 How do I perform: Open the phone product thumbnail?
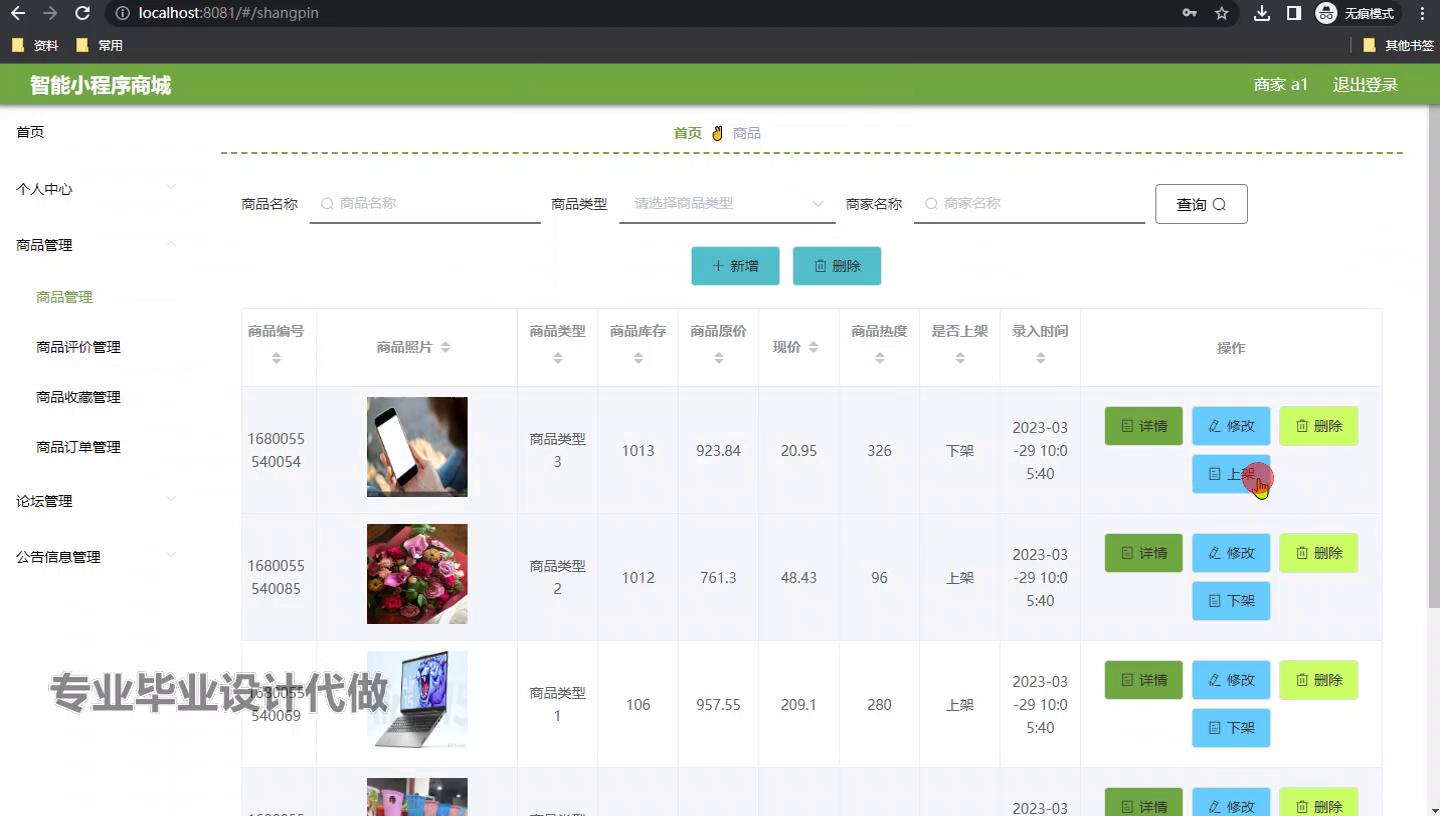point(417,447)
